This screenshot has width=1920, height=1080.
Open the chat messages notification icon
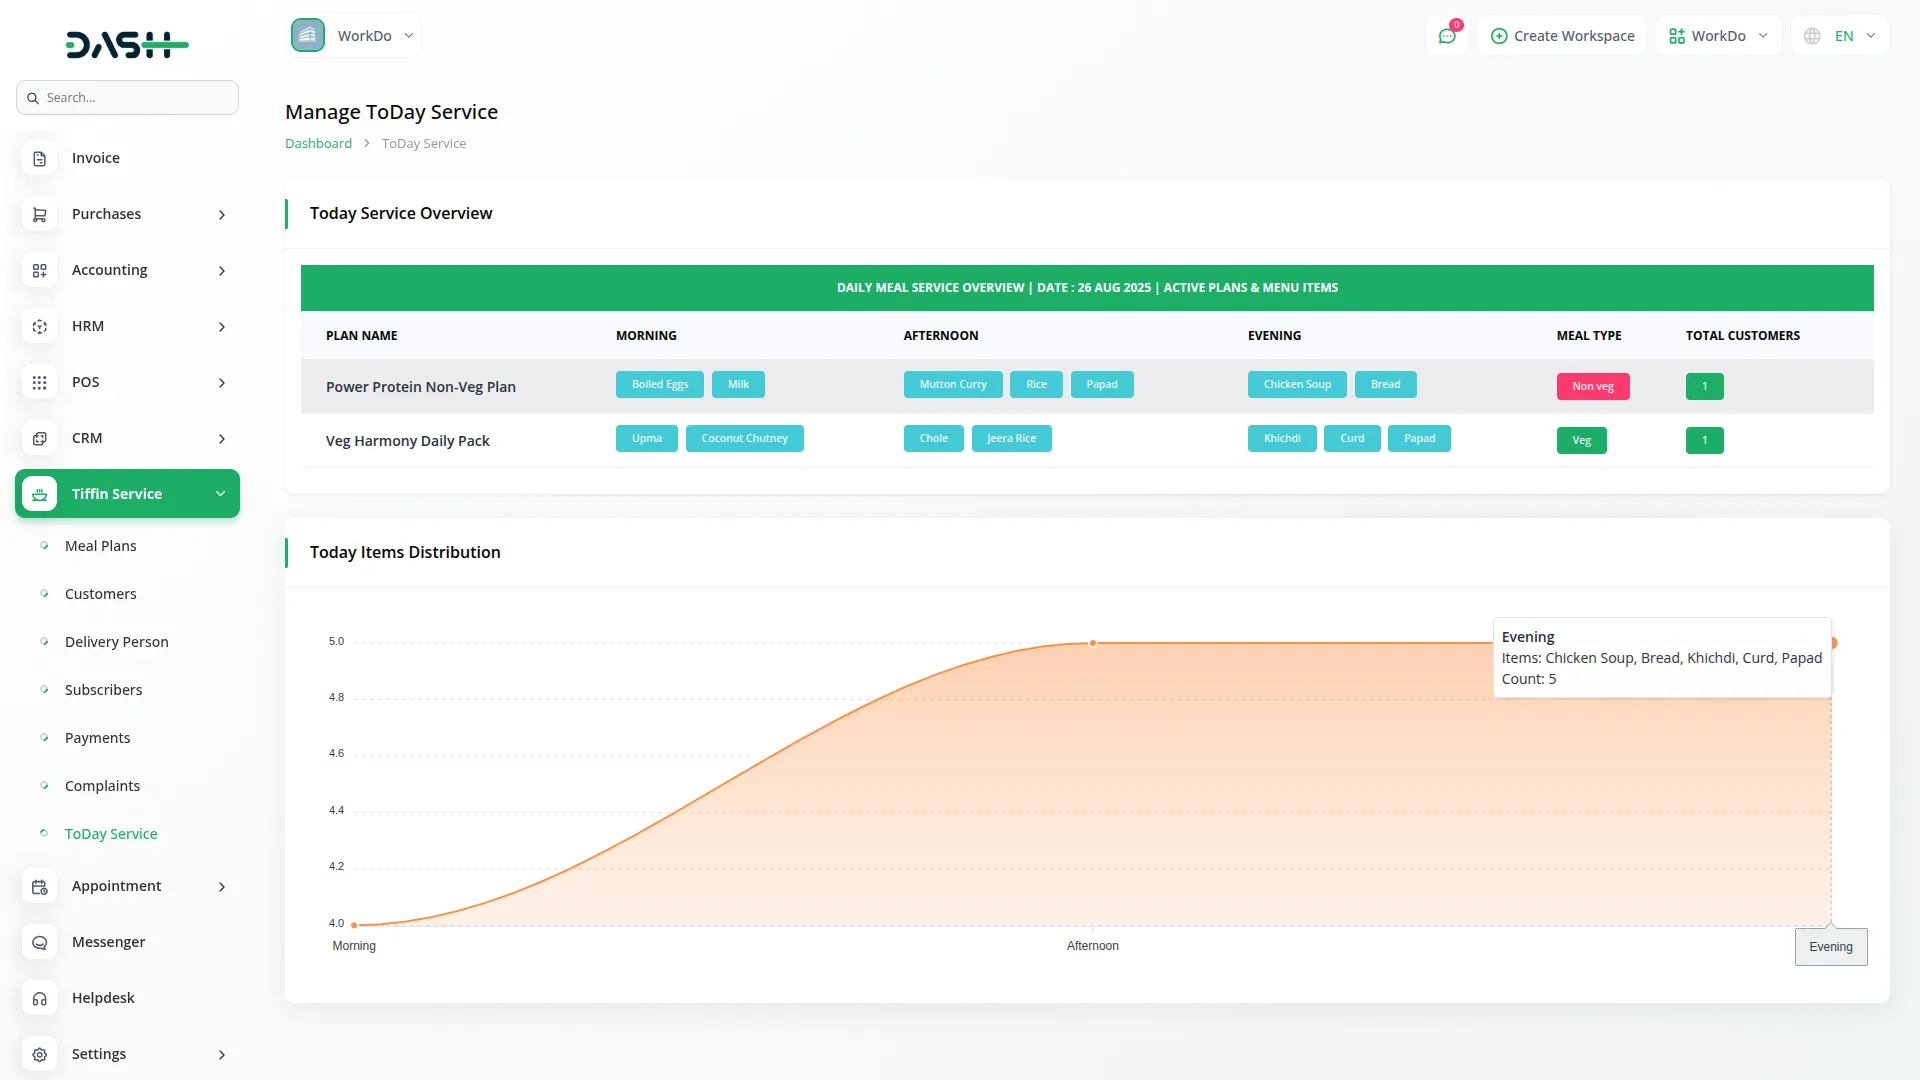point(1446,36)
